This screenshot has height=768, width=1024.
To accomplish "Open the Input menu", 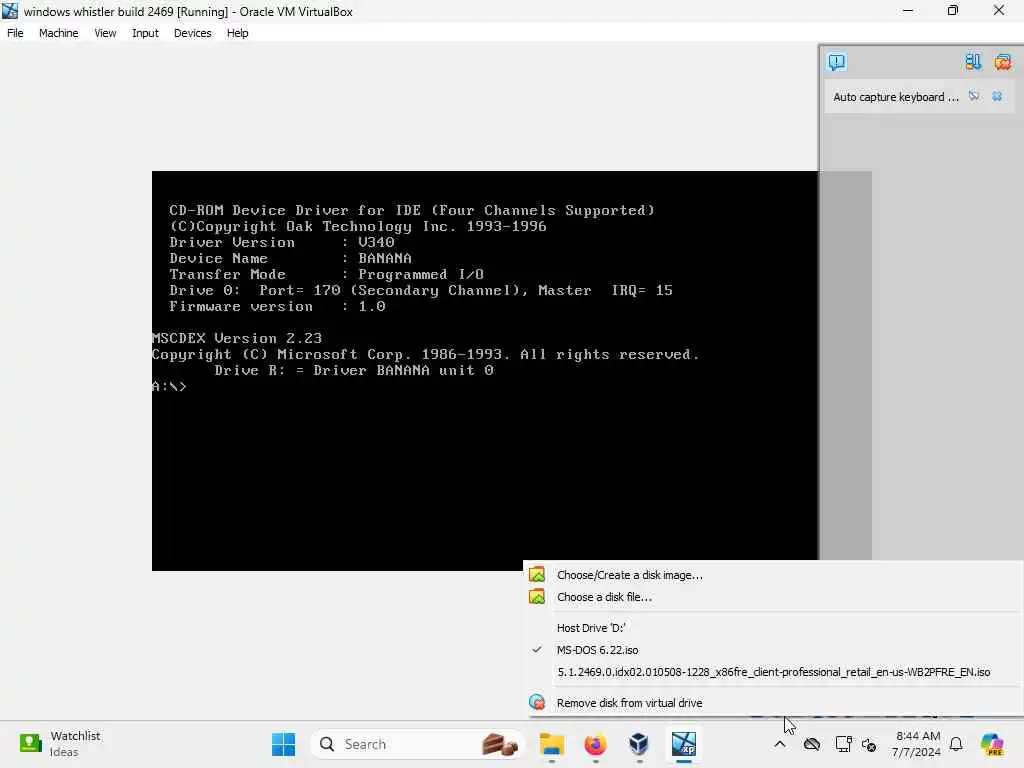I will click(x=145, y=33).
